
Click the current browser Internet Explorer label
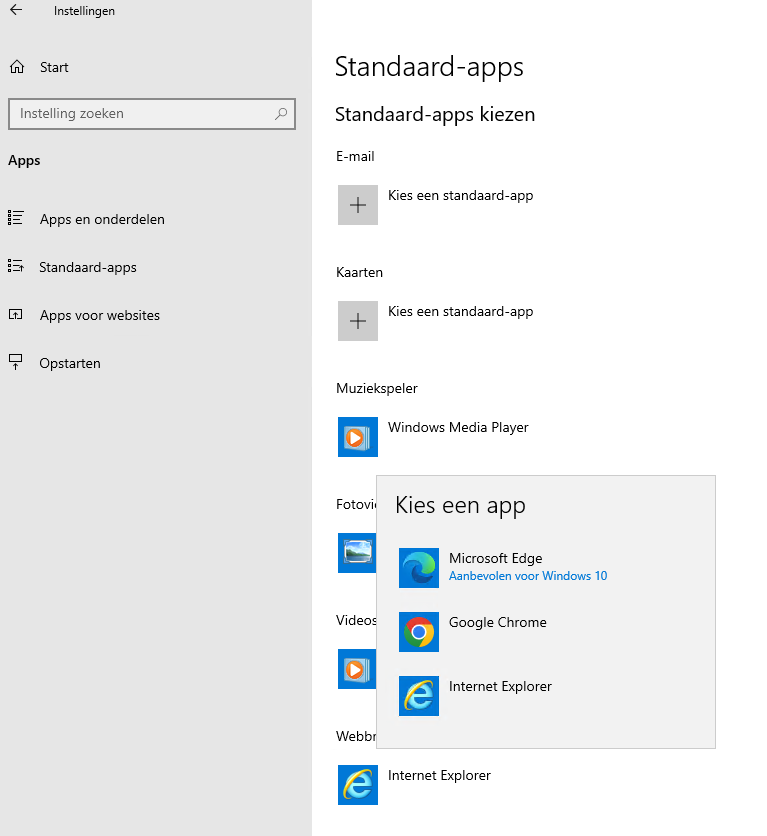pos(439,775)
